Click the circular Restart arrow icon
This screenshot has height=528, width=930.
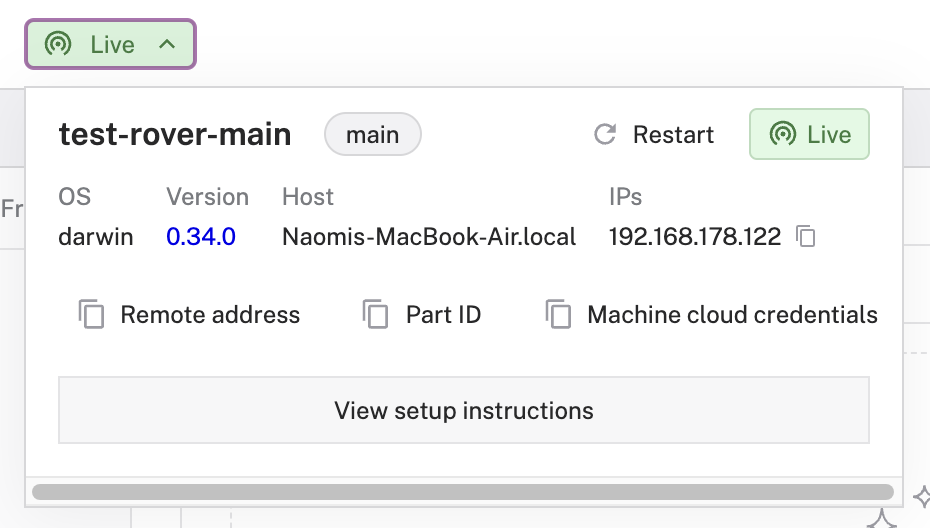pyautogui.click(x=605, y=135)
